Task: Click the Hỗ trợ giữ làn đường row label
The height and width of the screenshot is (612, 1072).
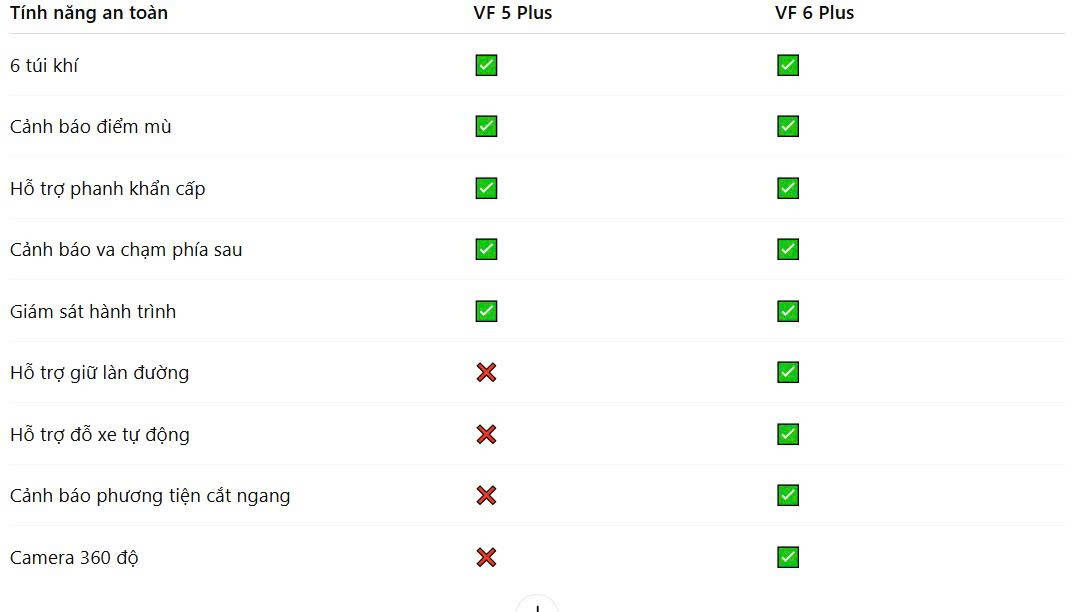Action: 99,373
